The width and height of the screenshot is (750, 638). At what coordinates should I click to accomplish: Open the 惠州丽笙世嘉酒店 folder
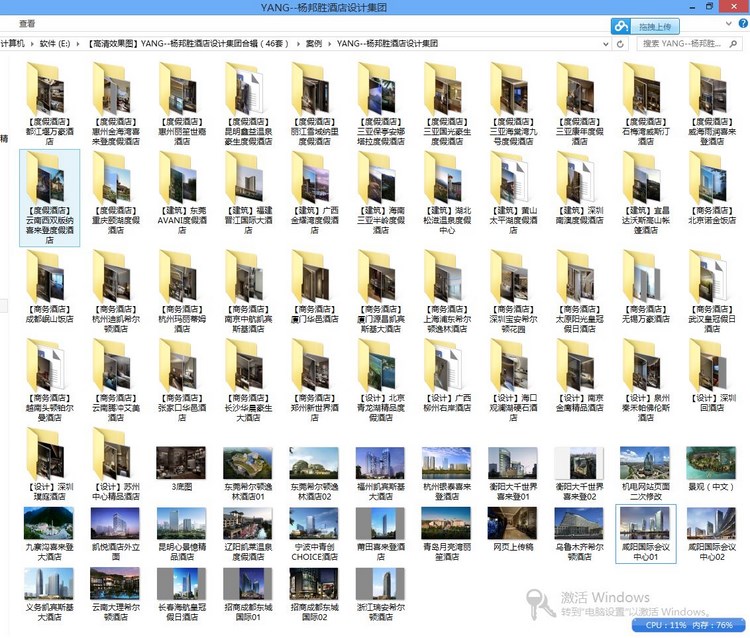point(182,104)
